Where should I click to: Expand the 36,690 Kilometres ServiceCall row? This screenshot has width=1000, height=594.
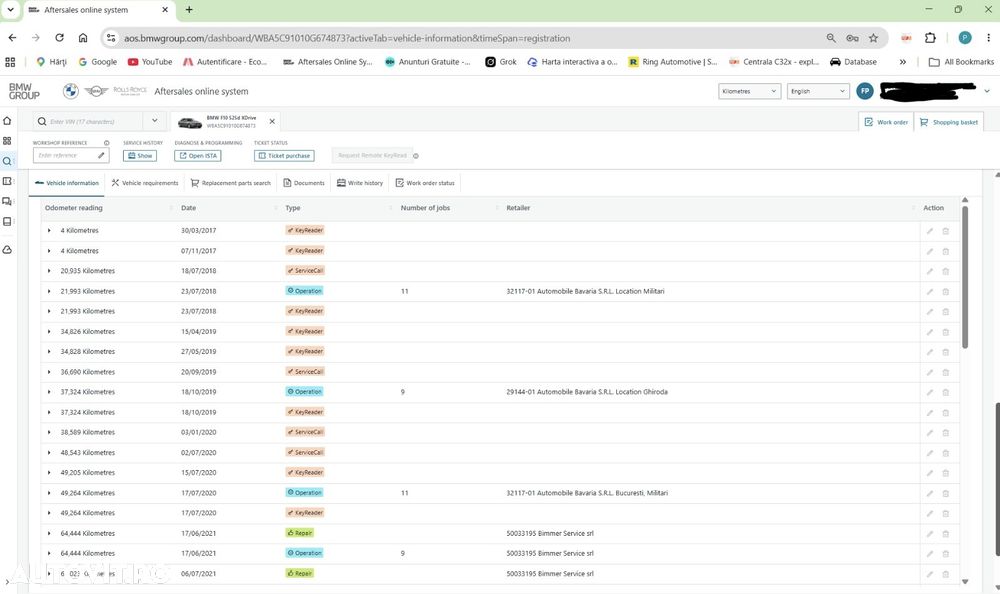[49, 372]
